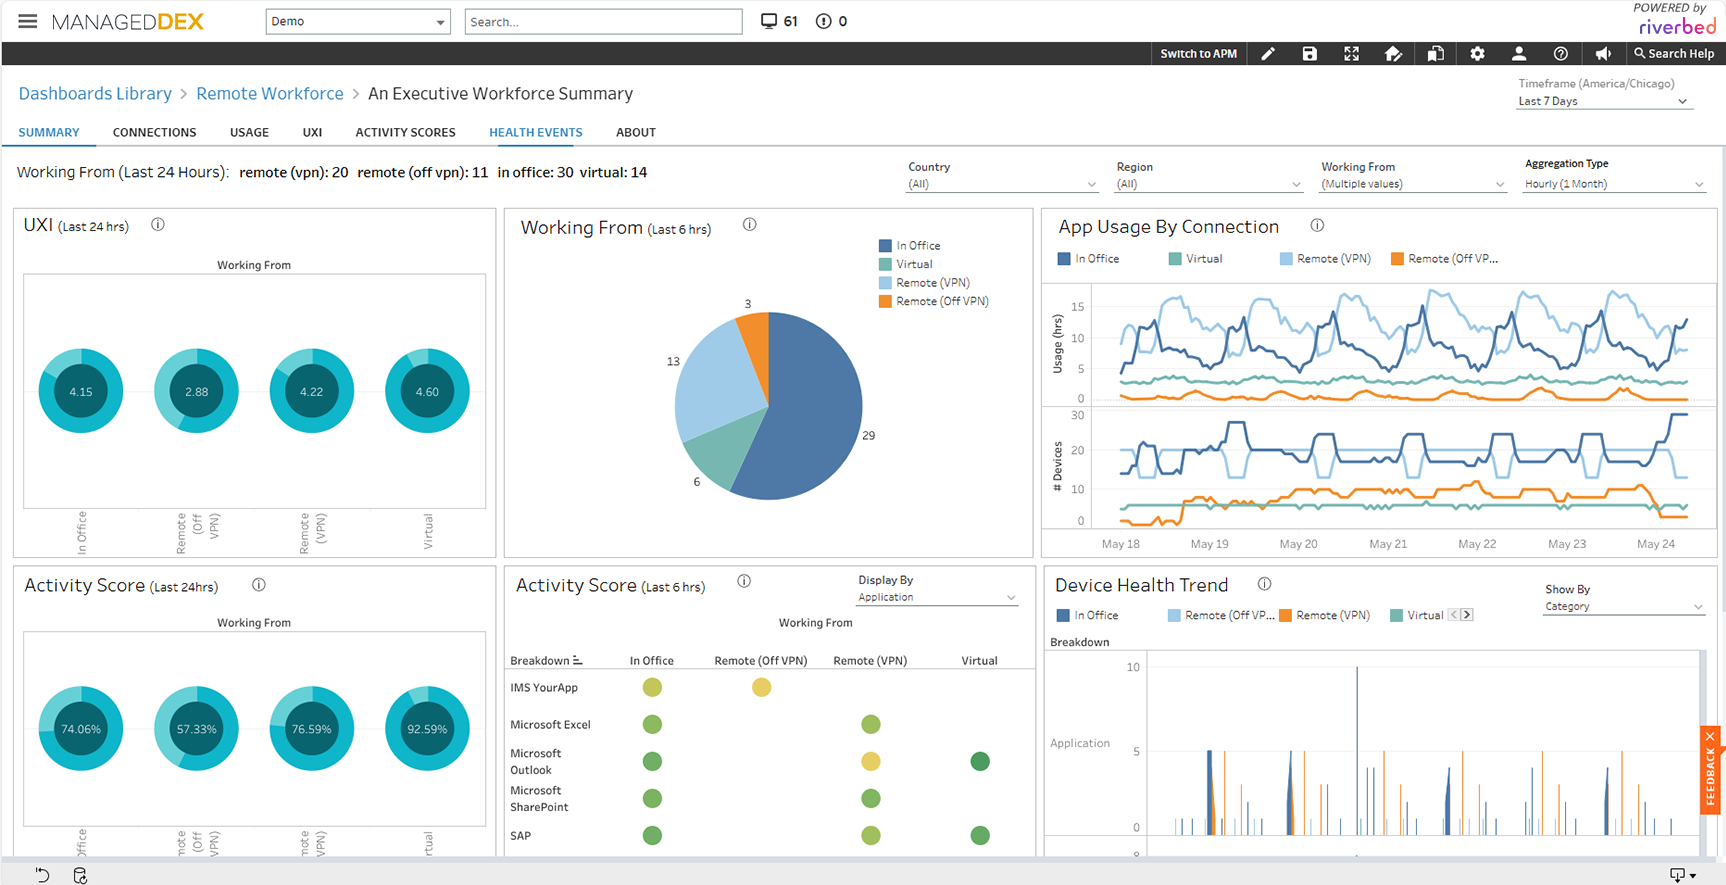Expand the Timeframe Last 7 Days dropdown

(1602, 101)
